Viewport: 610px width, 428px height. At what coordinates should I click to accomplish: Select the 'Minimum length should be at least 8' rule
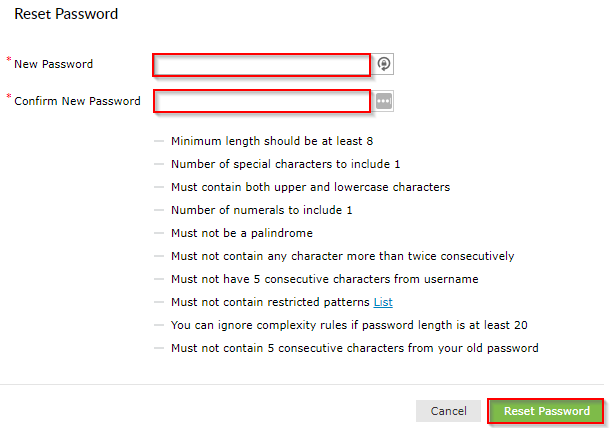click(x=272, y=141)
